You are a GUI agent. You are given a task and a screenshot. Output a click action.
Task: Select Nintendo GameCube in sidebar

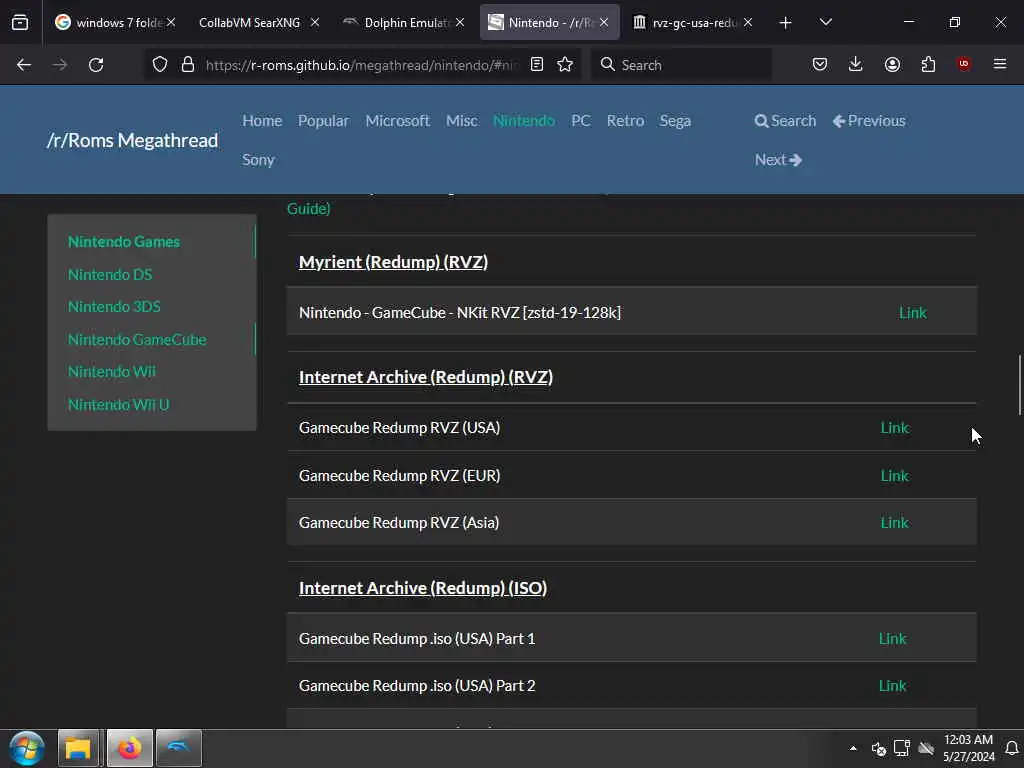tap(137, 340)
